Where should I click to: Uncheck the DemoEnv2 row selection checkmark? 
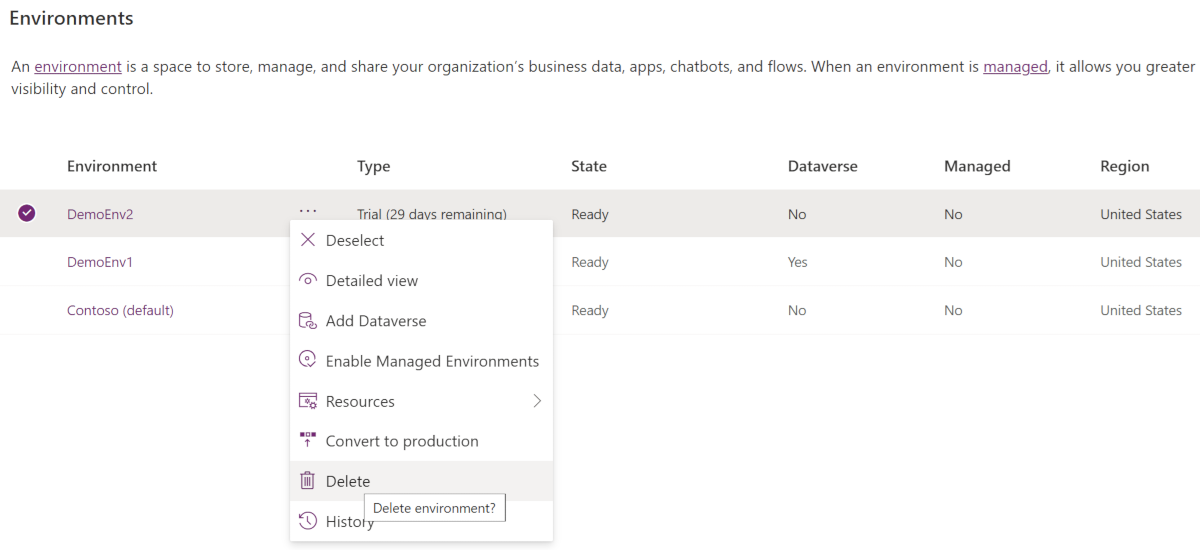pos(27,213)
